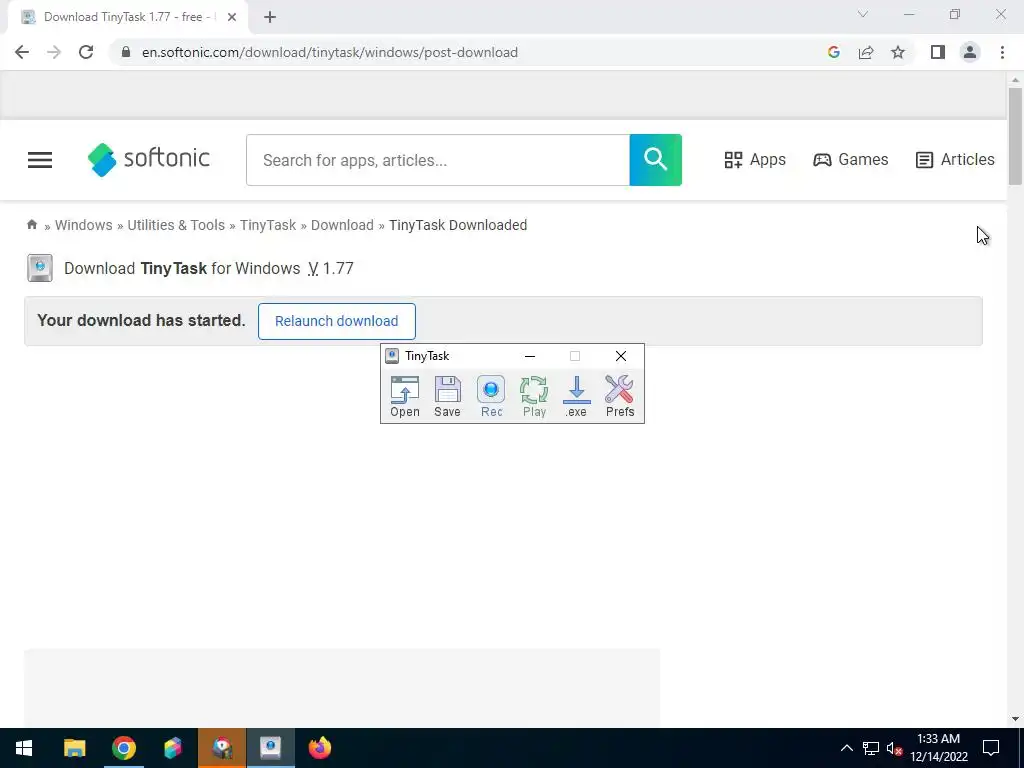Go to Windows breadcrumb link

pyautogui.click(x=84, y=225)
